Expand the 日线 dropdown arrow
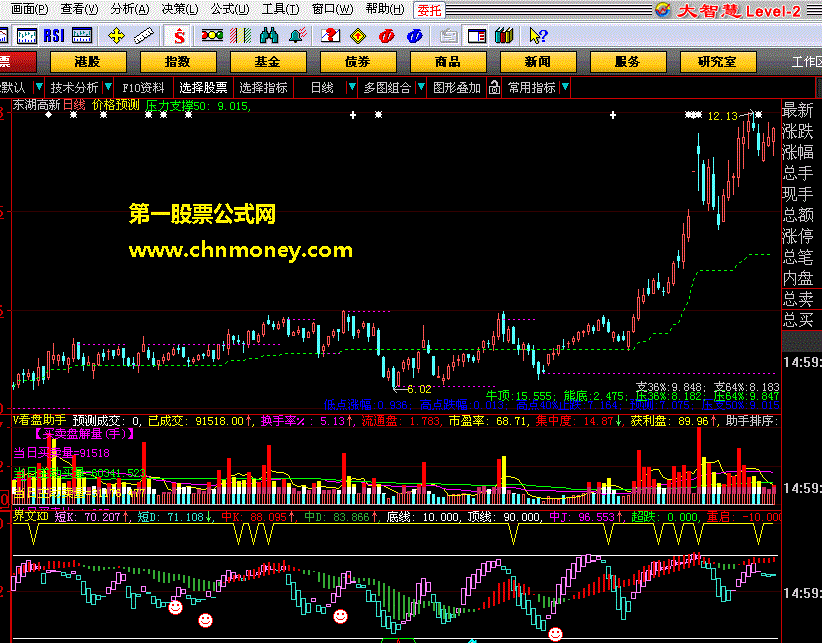This screenshot has width=822, height=643. (352, 87)
